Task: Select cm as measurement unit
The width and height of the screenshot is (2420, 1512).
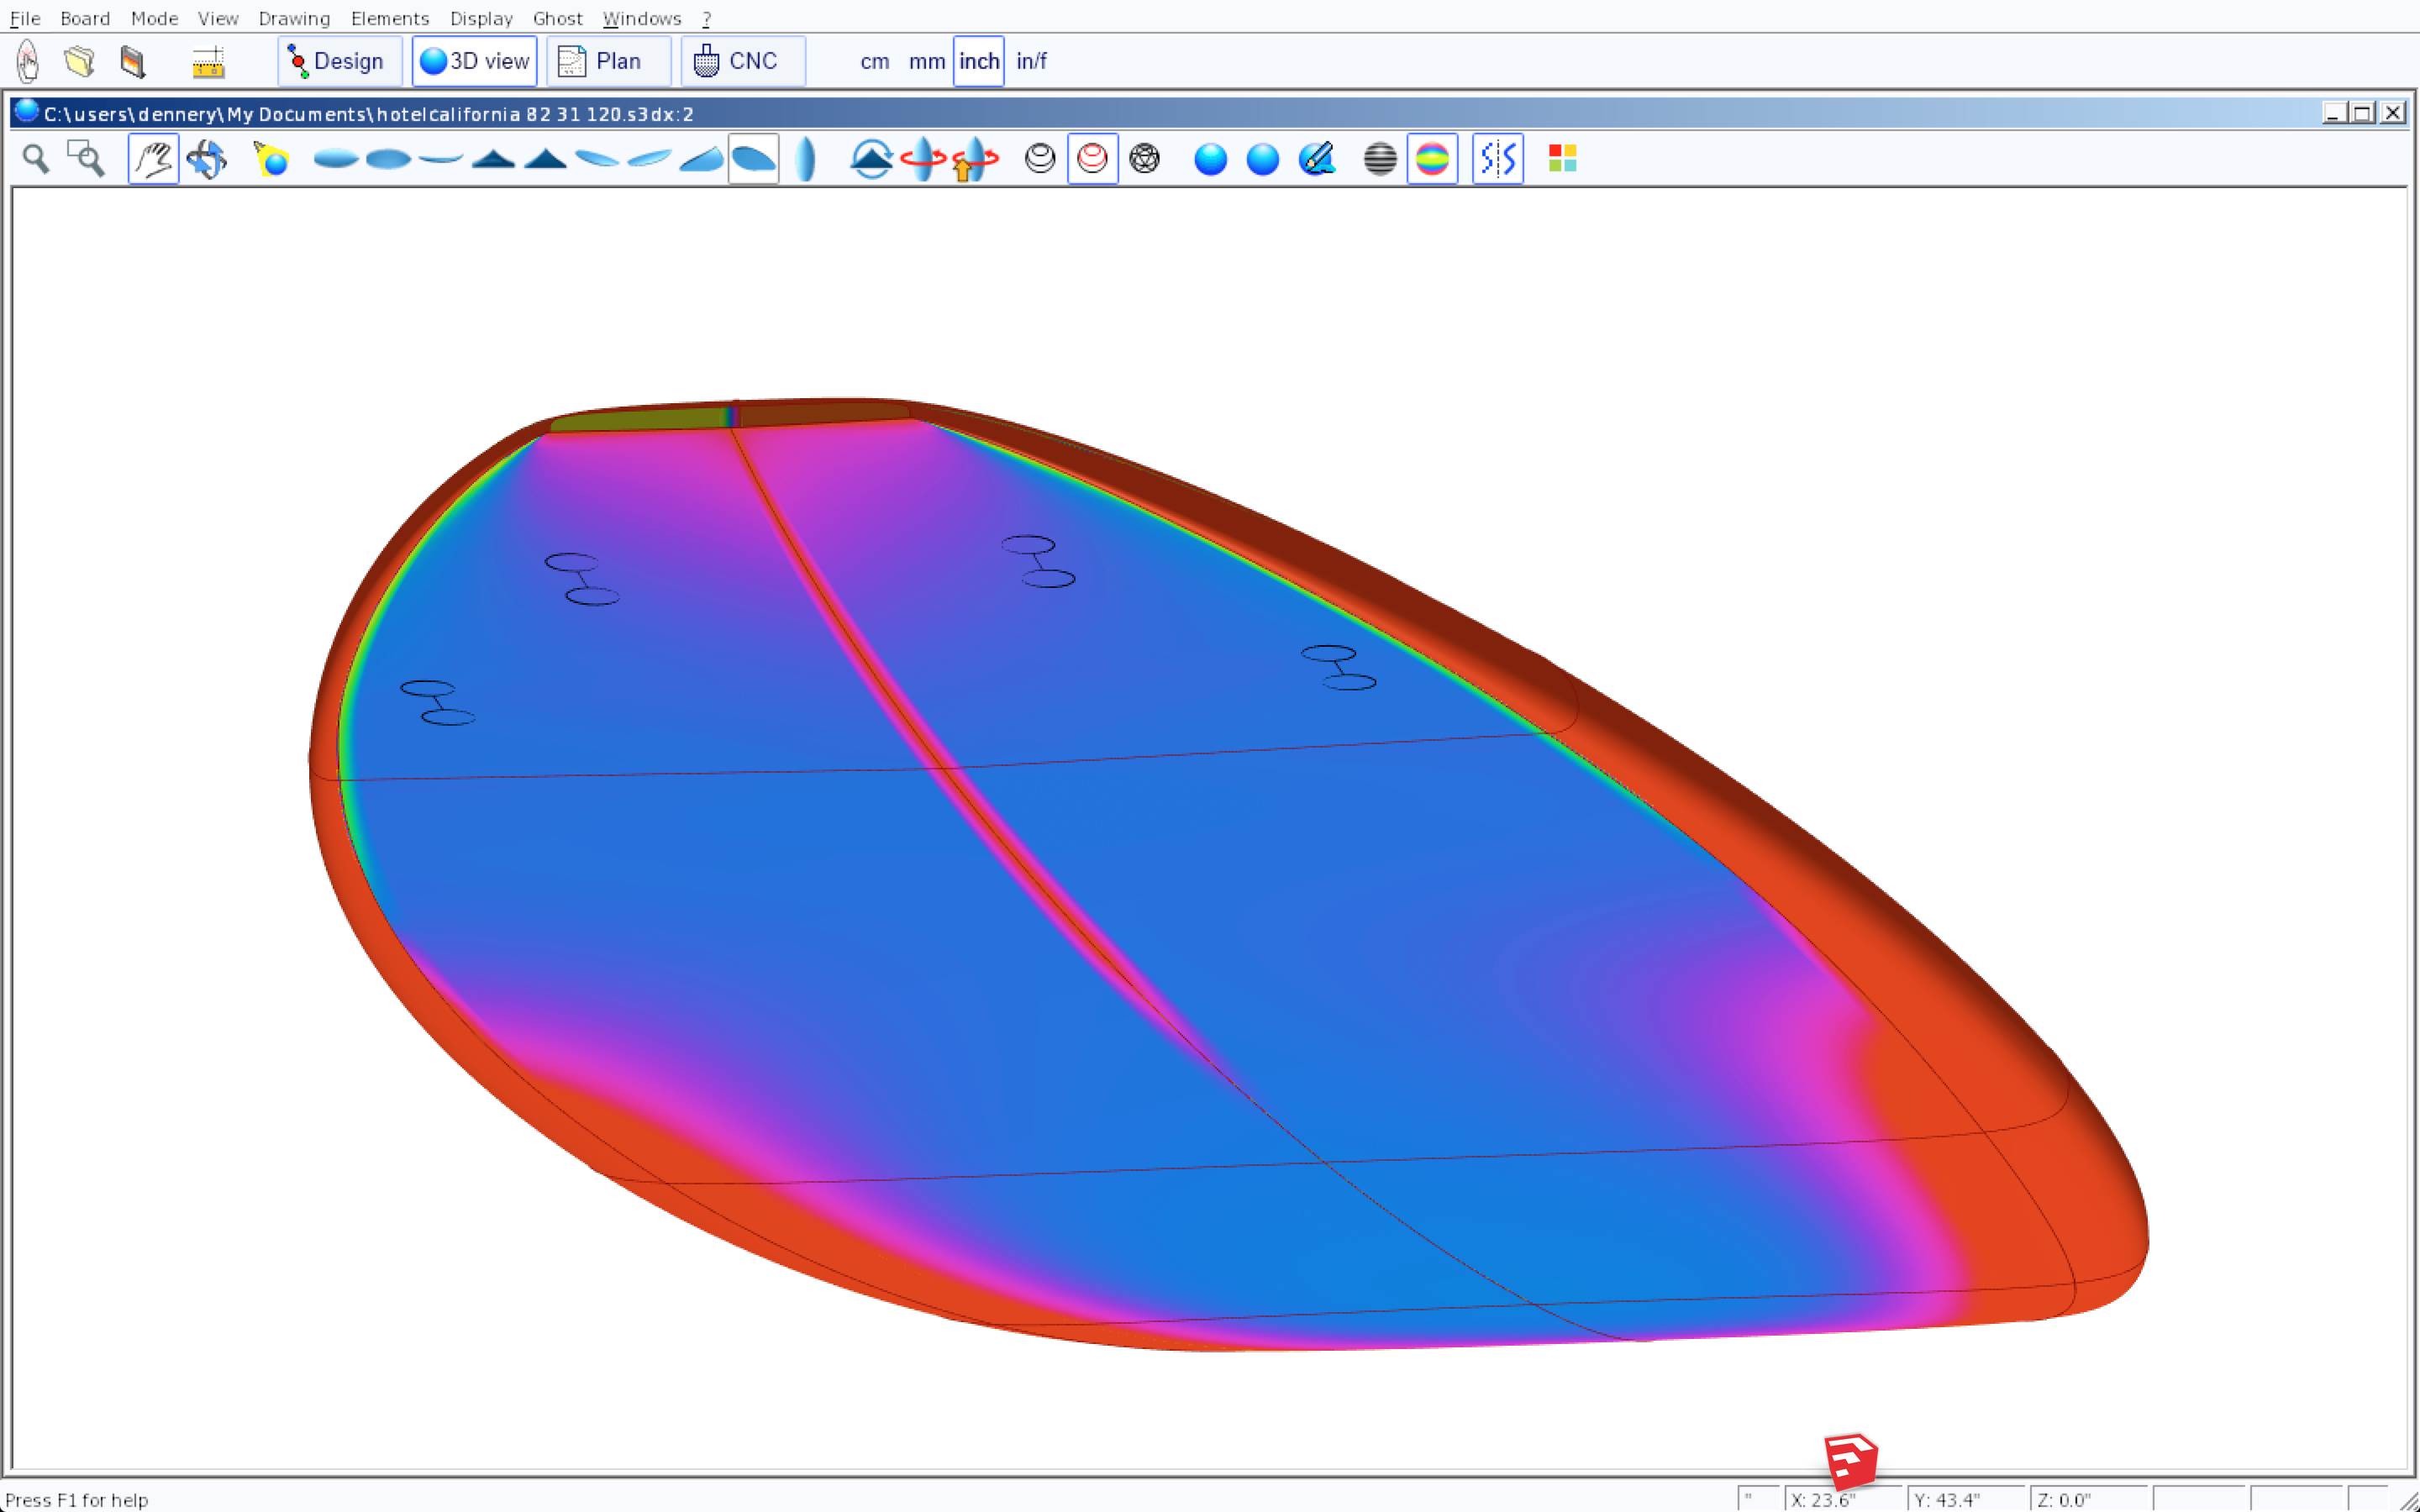Action: (x=874, y=62)
